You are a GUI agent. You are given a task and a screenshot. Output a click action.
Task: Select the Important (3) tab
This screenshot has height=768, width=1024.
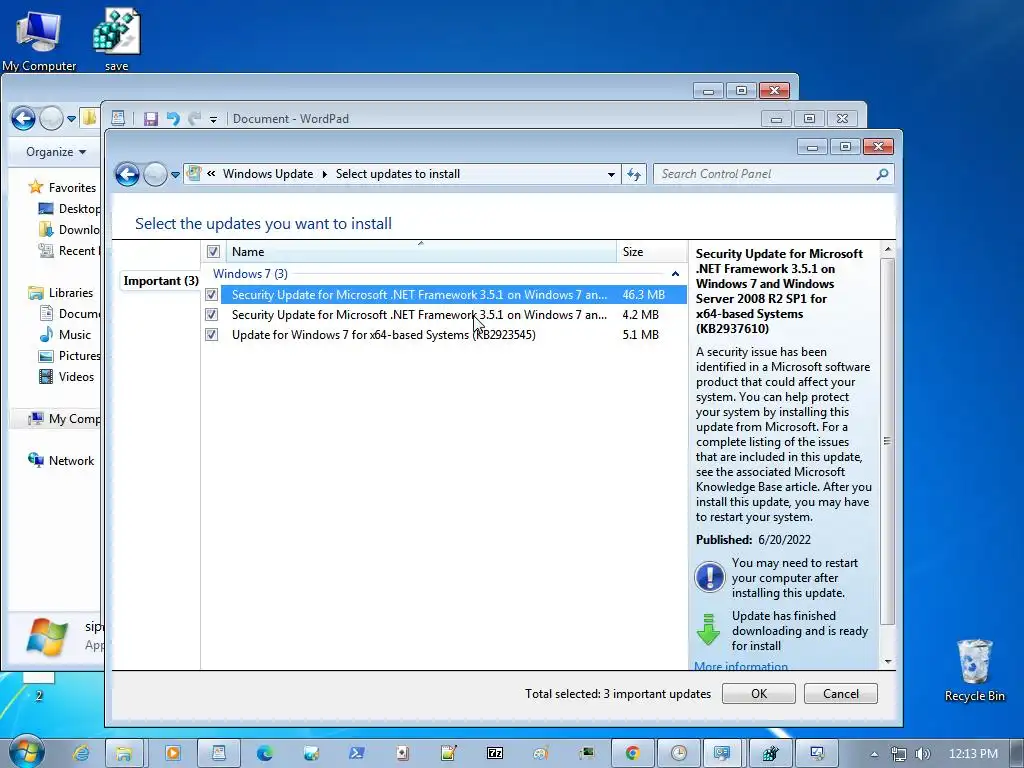[x=161, y=281]
